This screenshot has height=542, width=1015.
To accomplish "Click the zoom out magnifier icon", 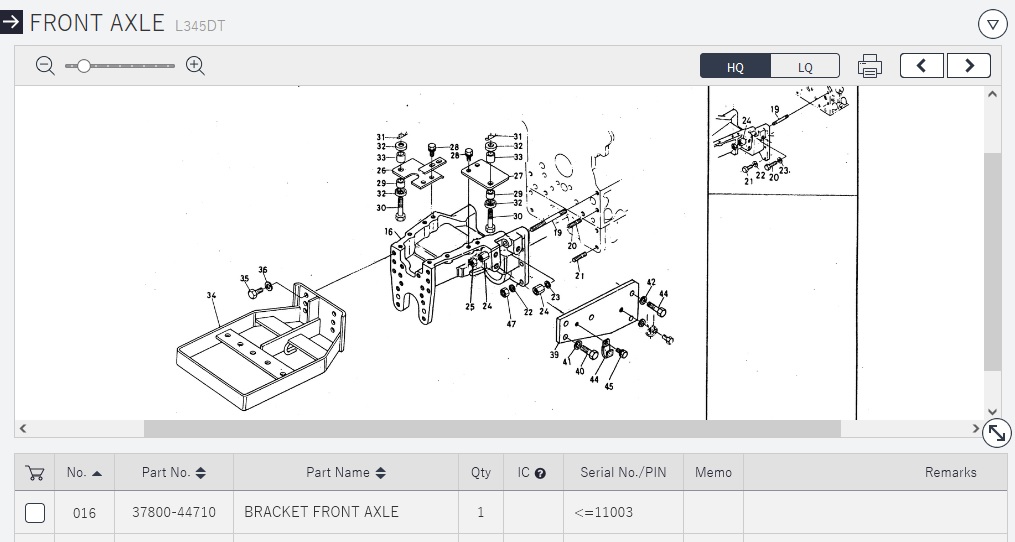I will 45,66.
